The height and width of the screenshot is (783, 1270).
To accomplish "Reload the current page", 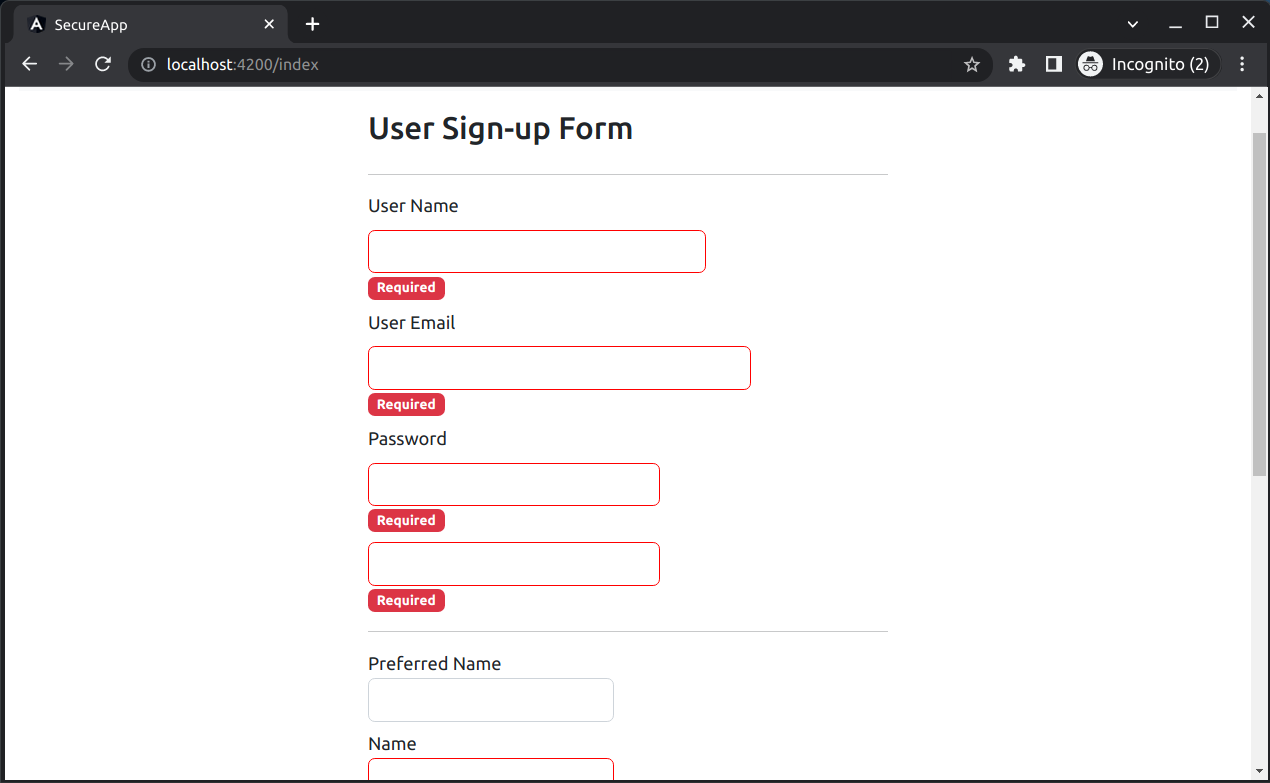I will (x=102, y=64).
